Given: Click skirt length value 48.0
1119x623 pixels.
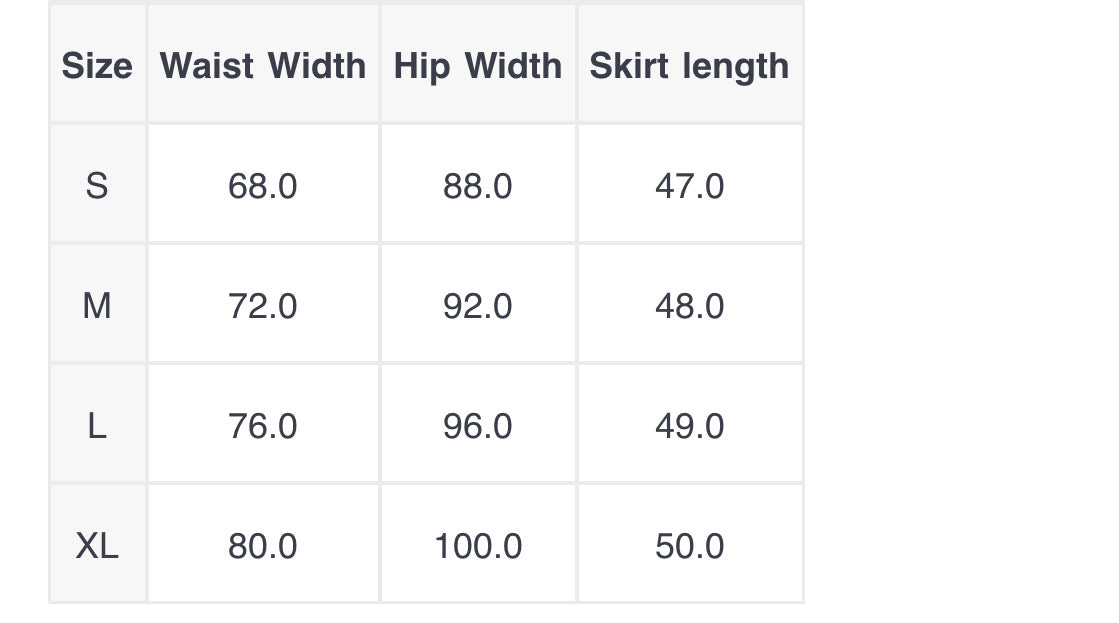Looking at the screenshot, I should pos(689,306).
